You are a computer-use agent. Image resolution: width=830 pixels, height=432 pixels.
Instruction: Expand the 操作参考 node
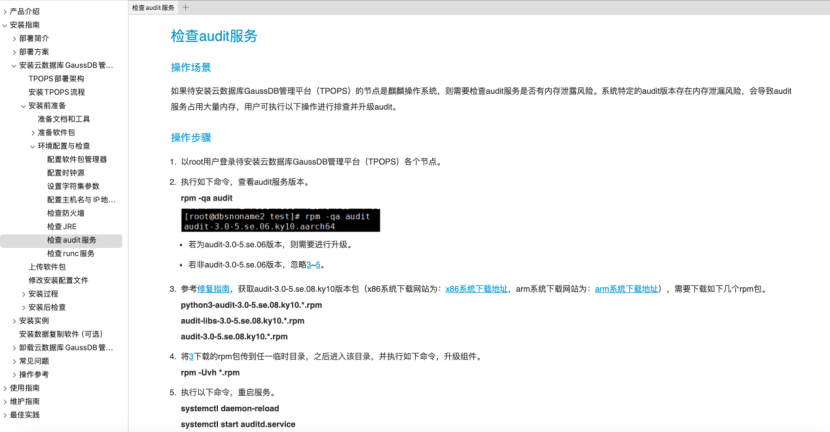tap(14, 375)
